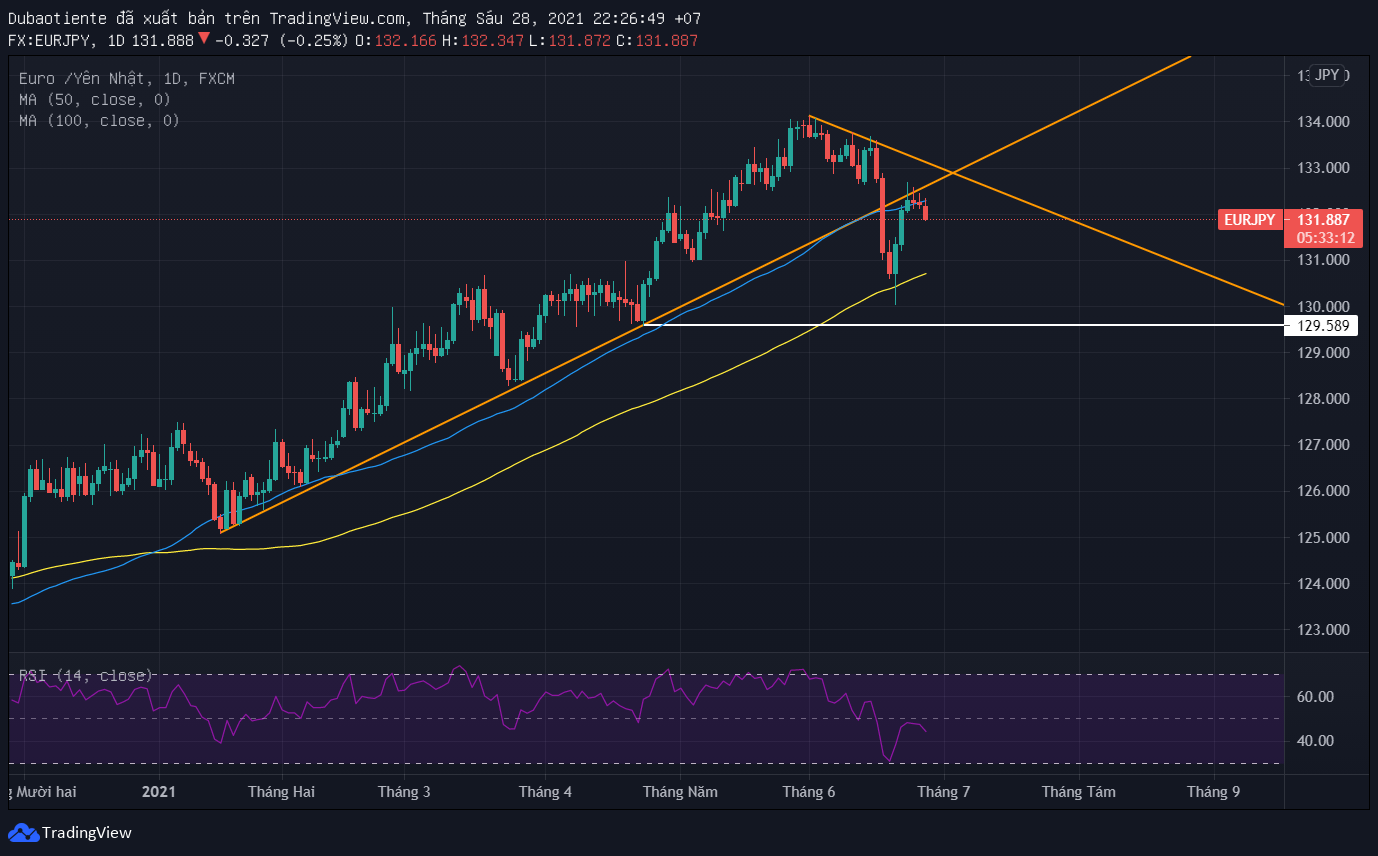Click the red down-triangle change indicator
The image size is (1378, 856).
point(203,39)
